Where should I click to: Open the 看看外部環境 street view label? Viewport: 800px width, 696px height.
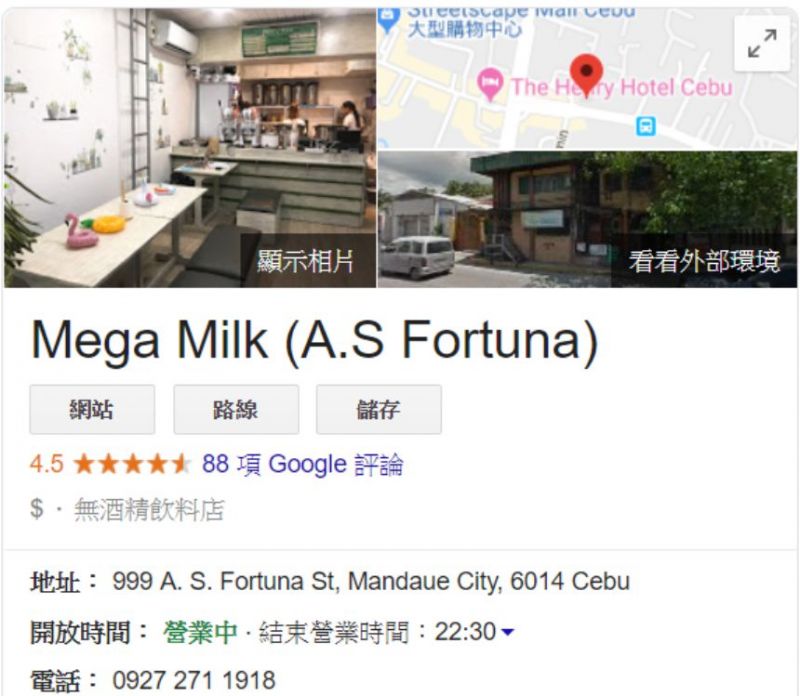tap(704, 261)
